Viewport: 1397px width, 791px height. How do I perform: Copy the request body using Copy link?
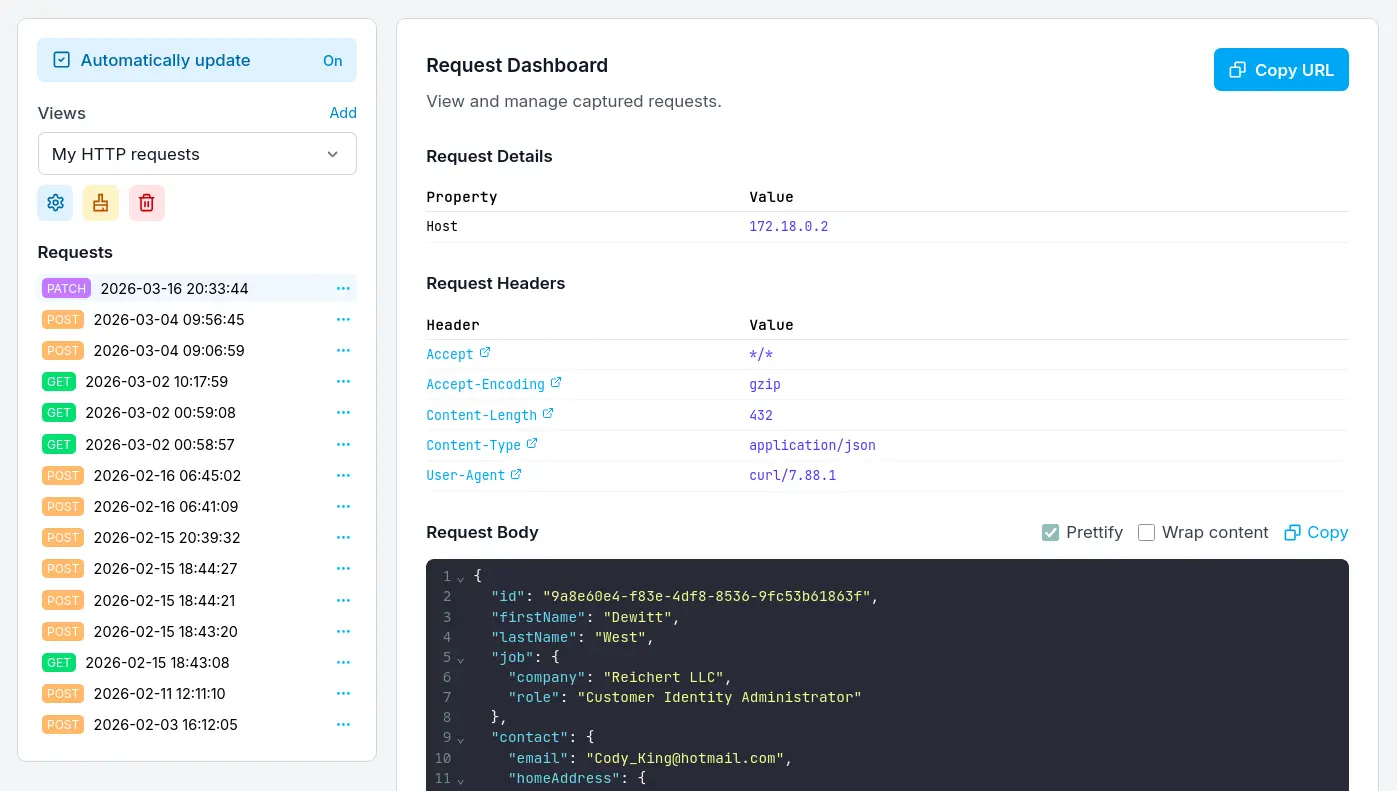(x=1316, y=532)
